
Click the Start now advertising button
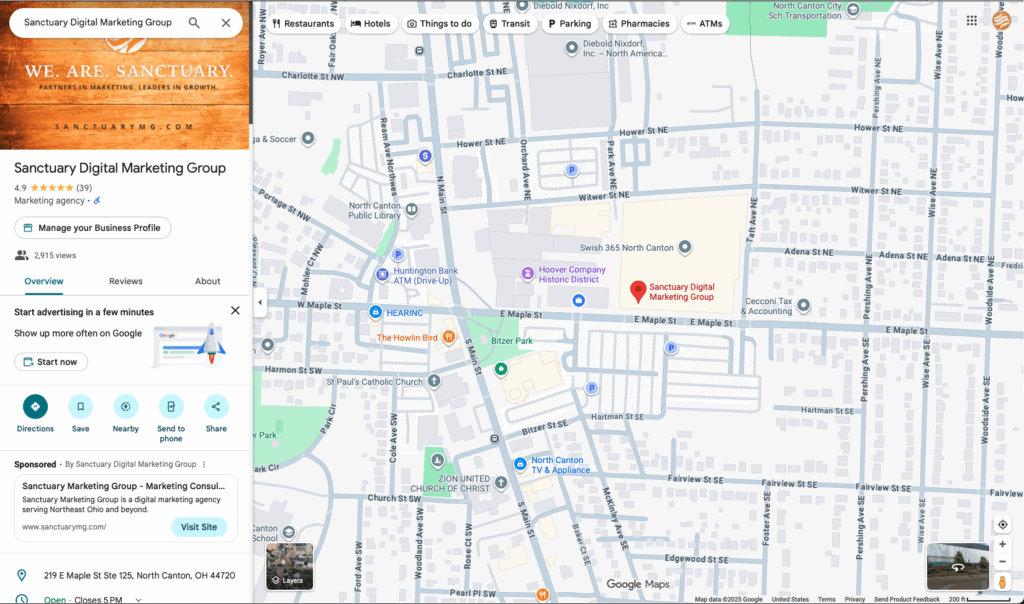tap(51, 362)
